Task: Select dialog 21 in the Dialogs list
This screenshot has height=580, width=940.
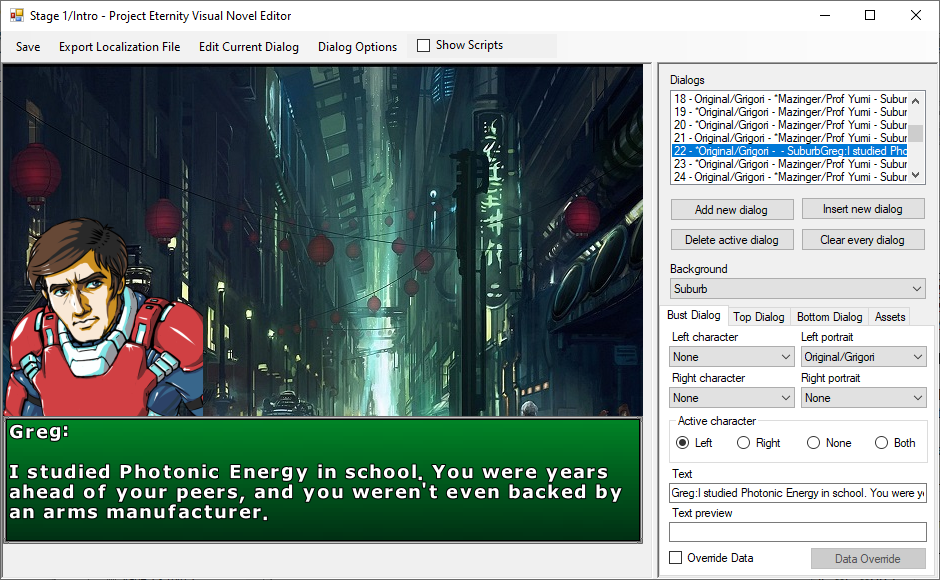Action: point(790,138)
